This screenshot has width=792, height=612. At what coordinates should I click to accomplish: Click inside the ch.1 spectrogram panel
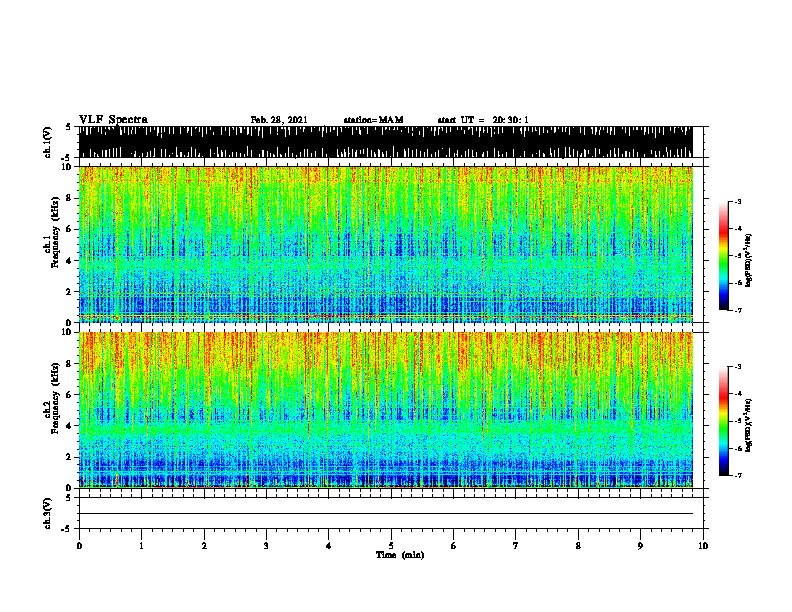[x=385, y=244]
